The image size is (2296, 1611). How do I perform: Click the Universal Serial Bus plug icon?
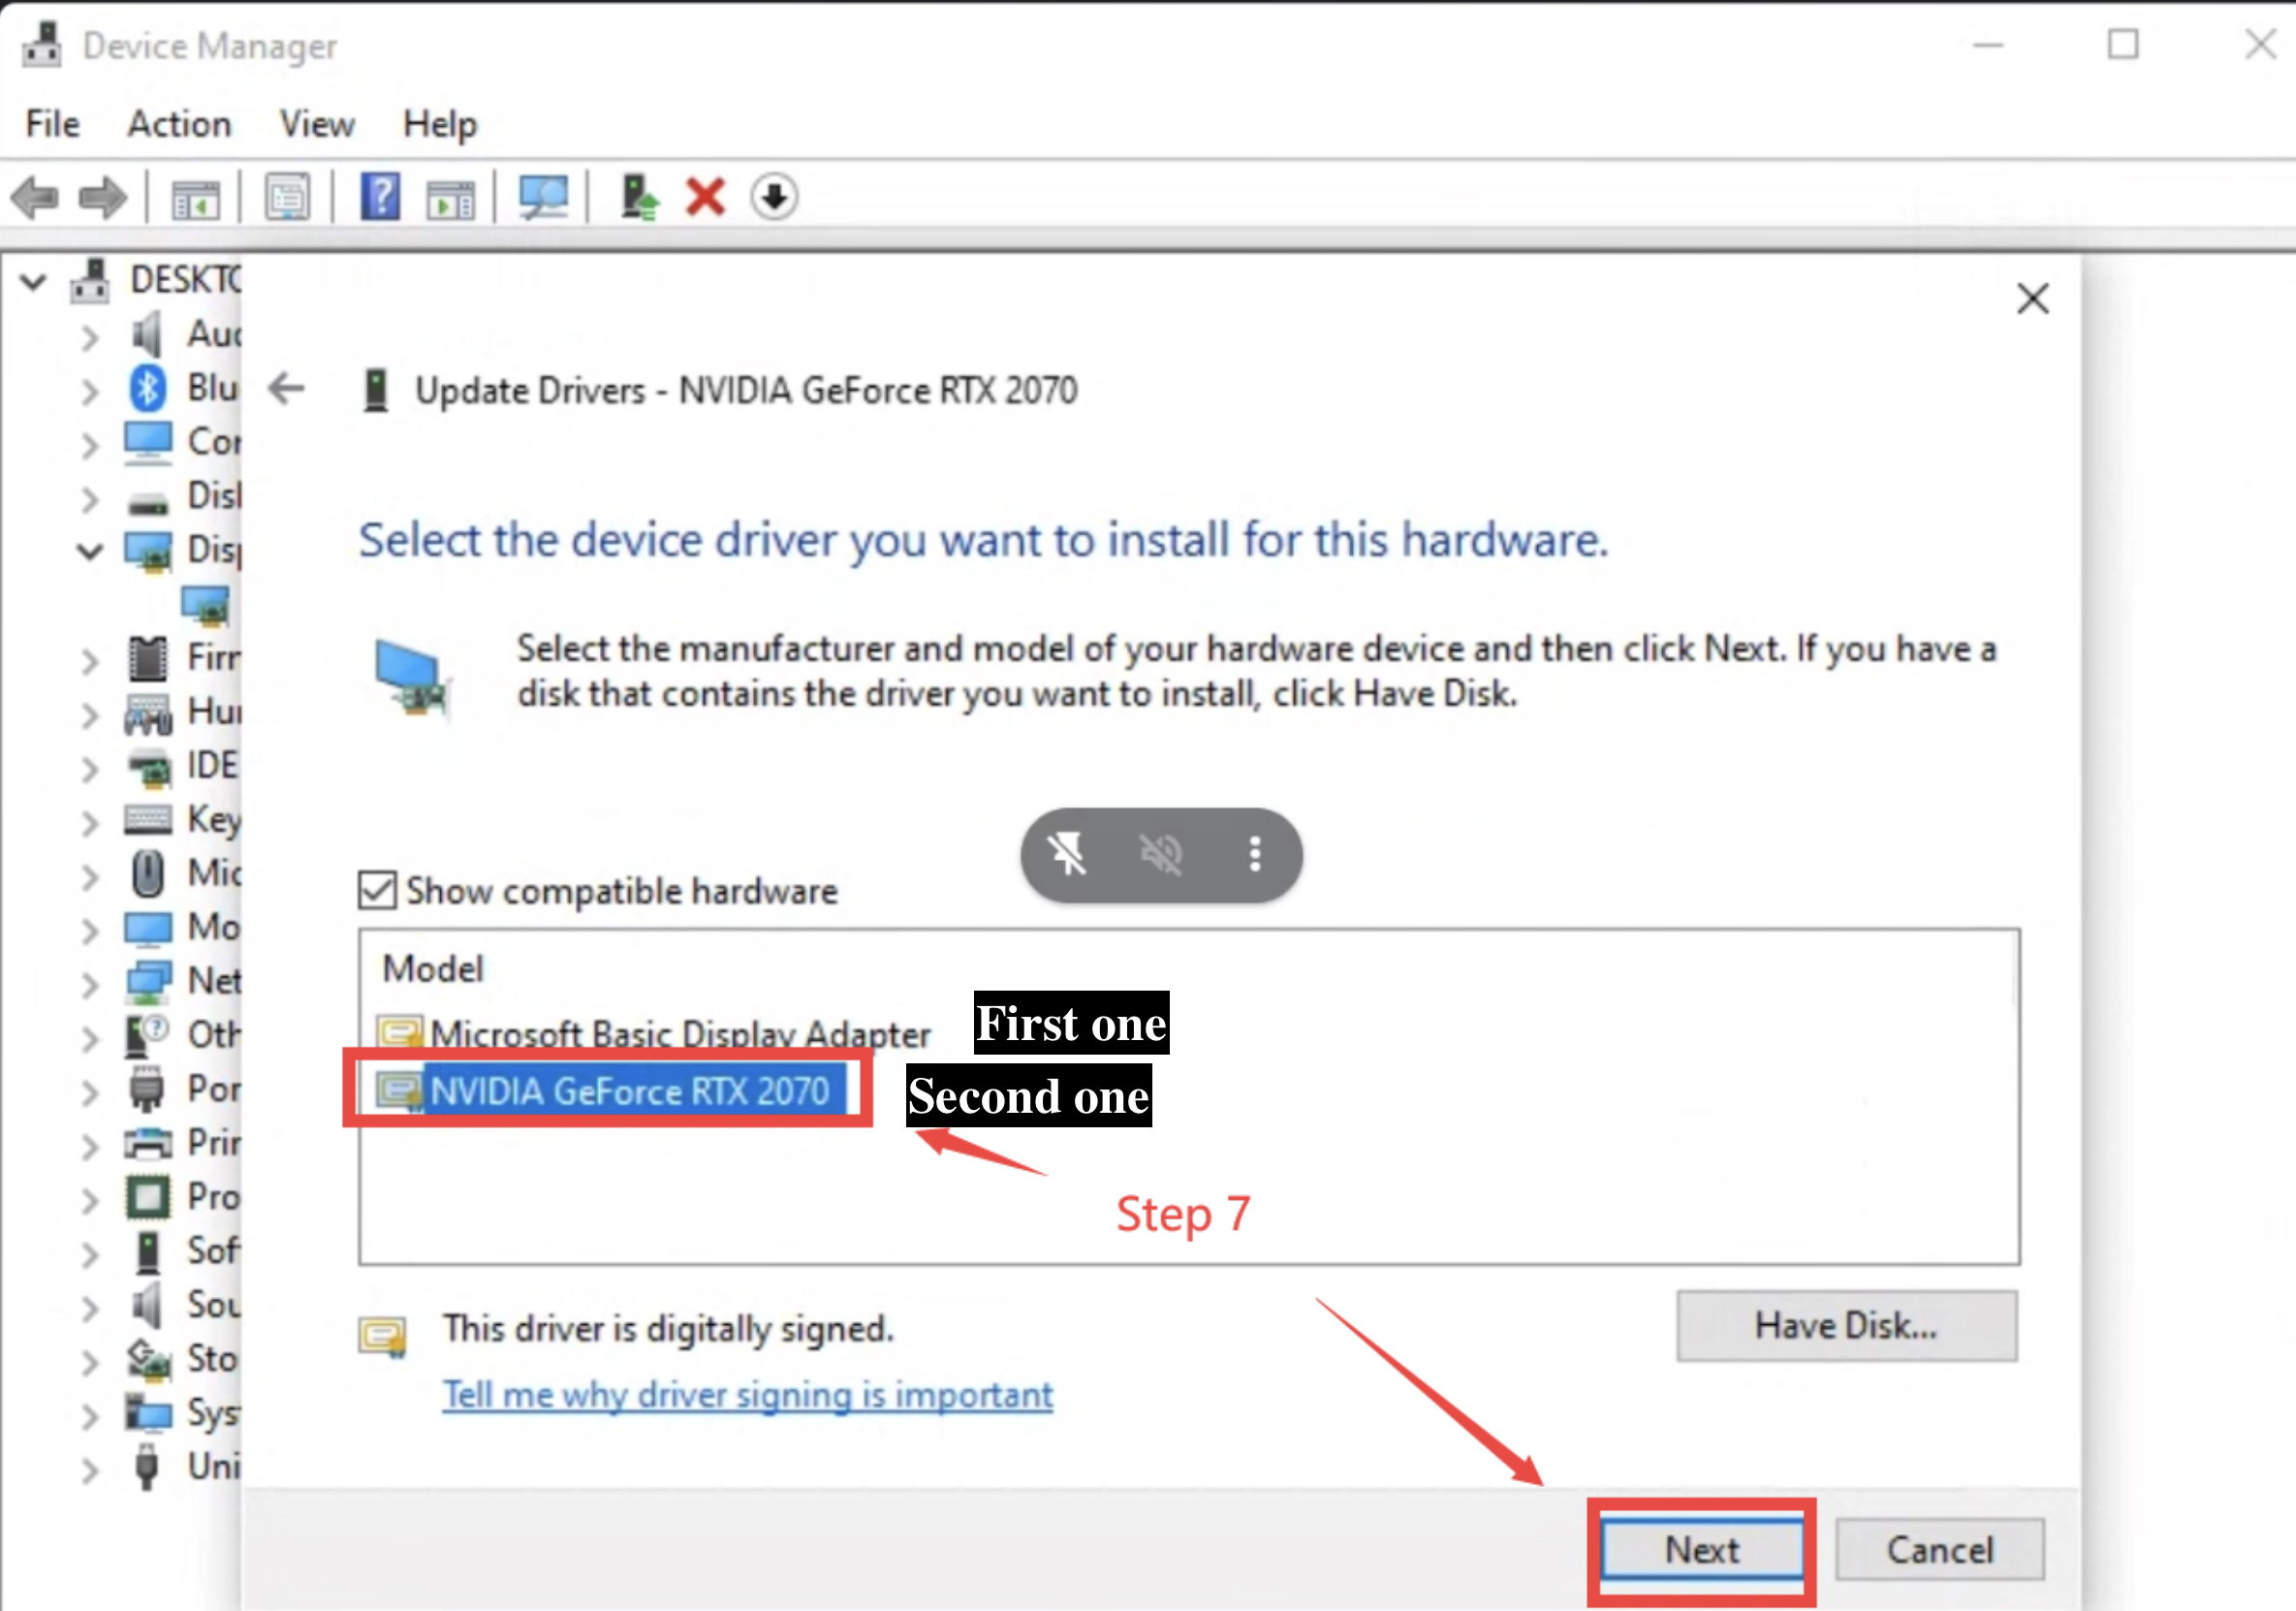click(x=147, y=1467)
